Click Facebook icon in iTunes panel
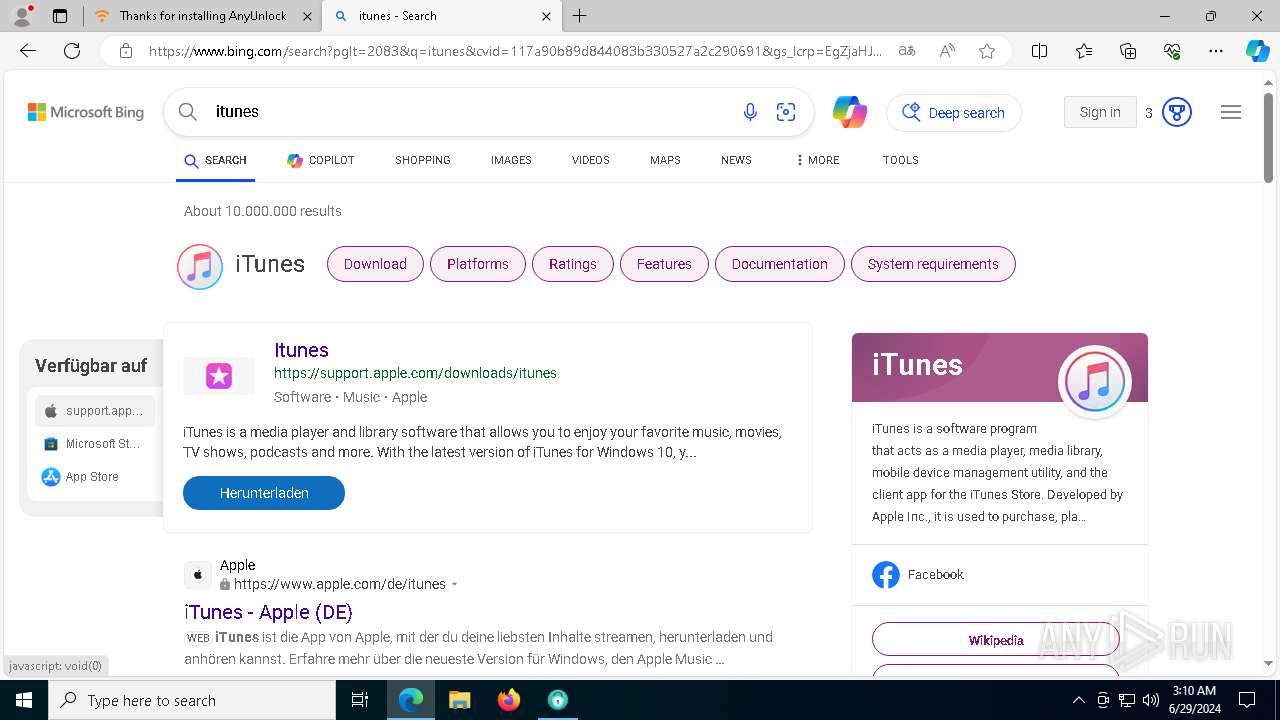This screenshot has width=1280, height=720. coord(885,574)
